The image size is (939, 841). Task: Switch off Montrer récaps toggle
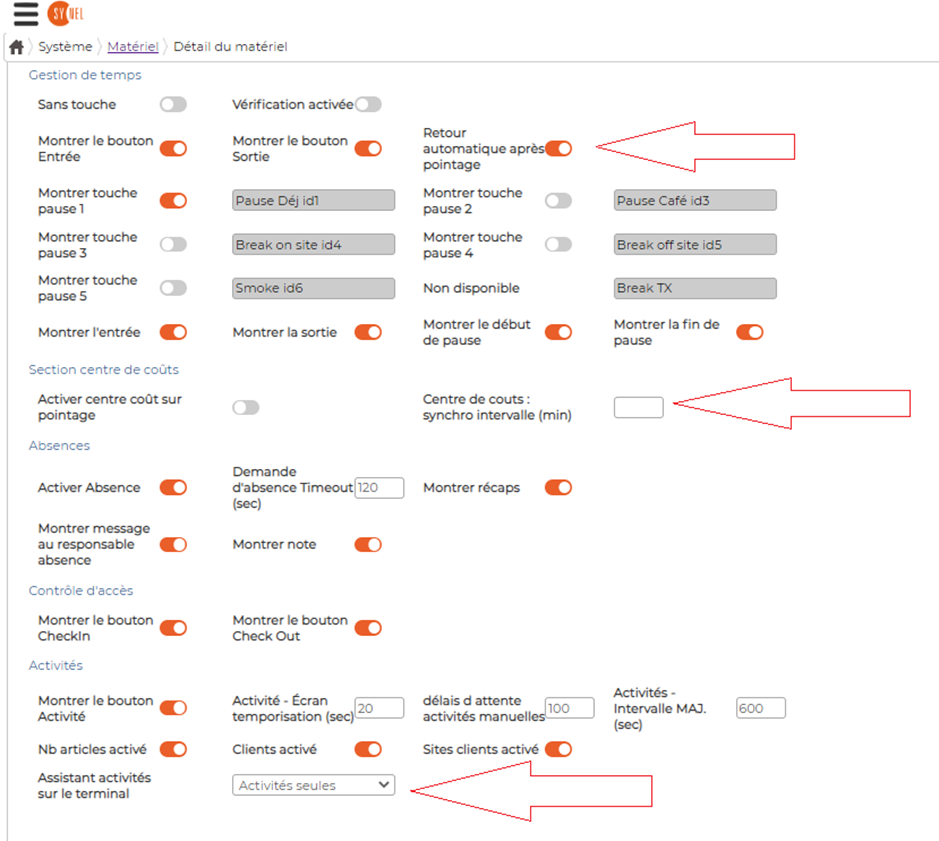coord(559,487)
